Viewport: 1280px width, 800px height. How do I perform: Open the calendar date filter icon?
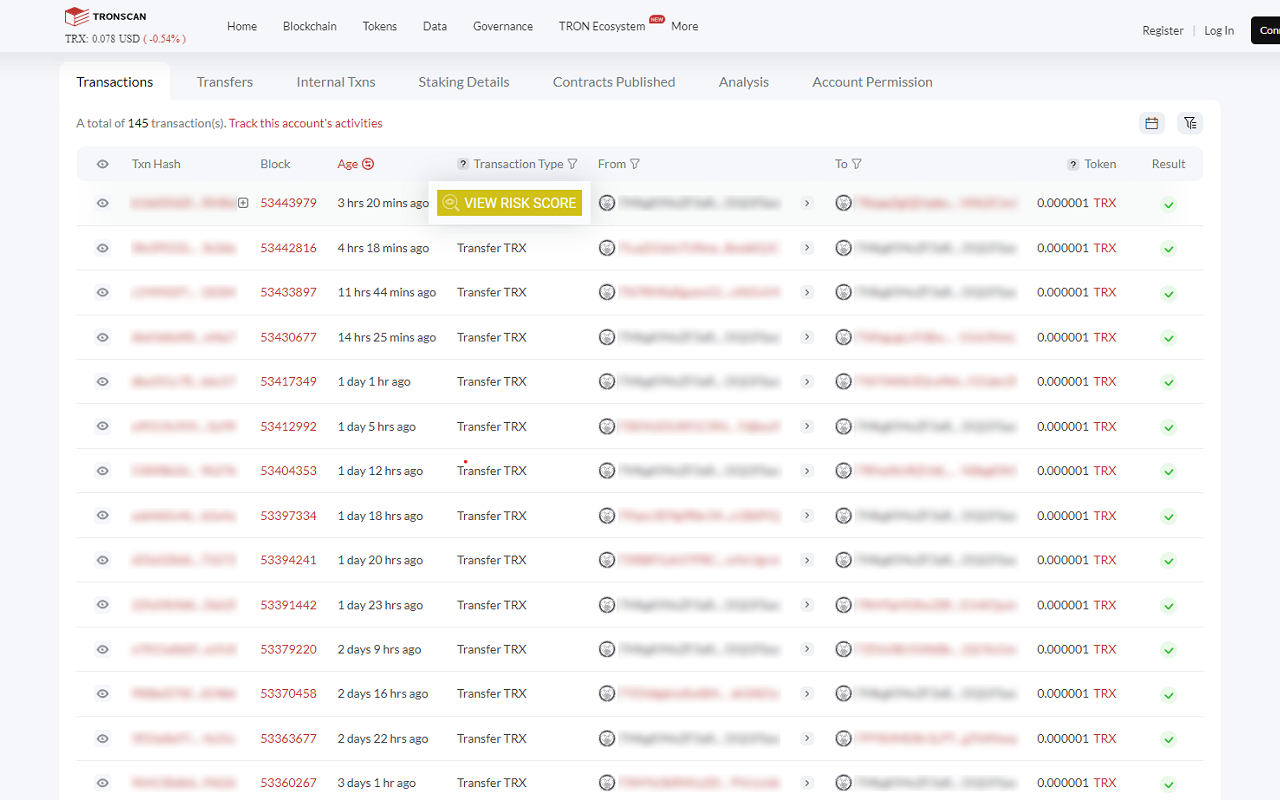[1152, 123]
